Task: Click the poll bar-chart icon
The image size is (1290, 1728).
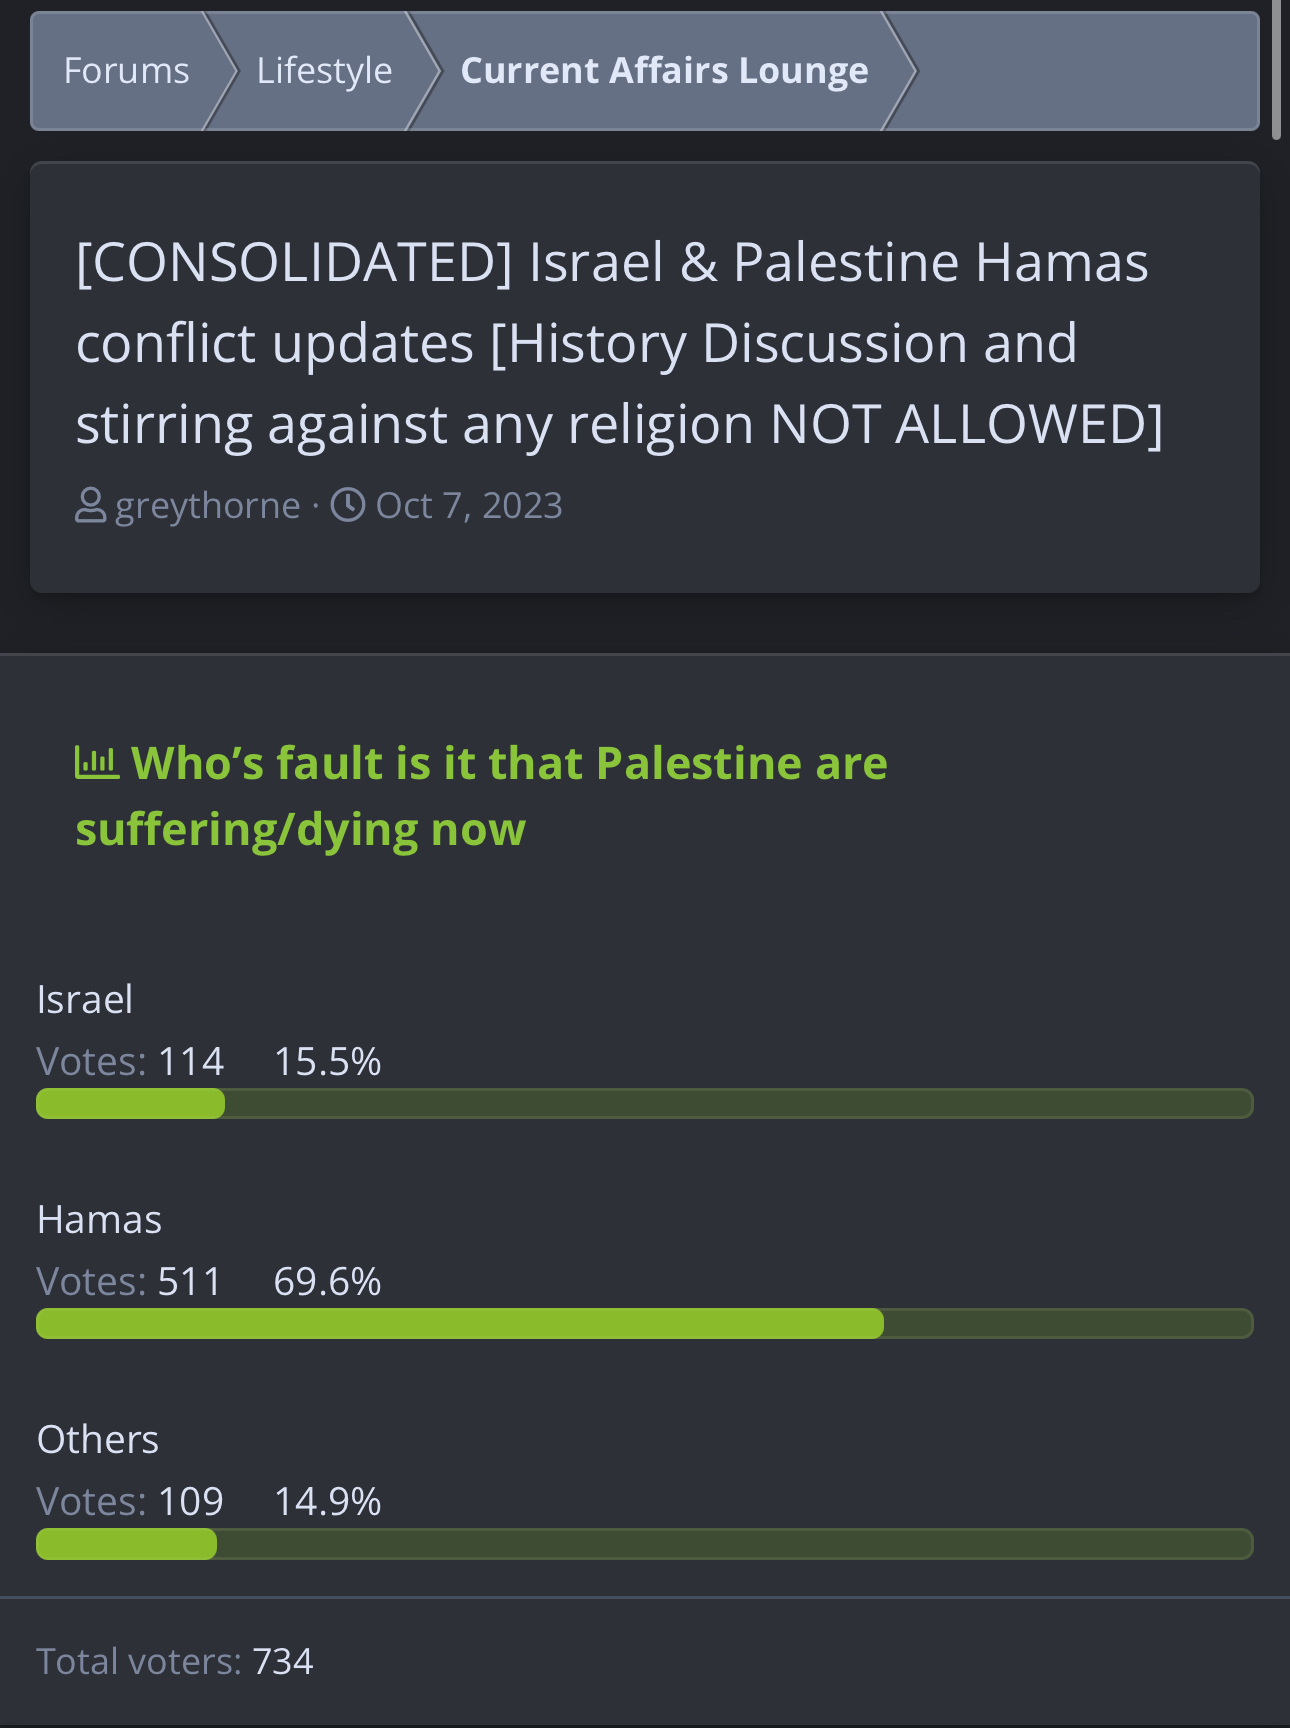Action: (97, 763)
